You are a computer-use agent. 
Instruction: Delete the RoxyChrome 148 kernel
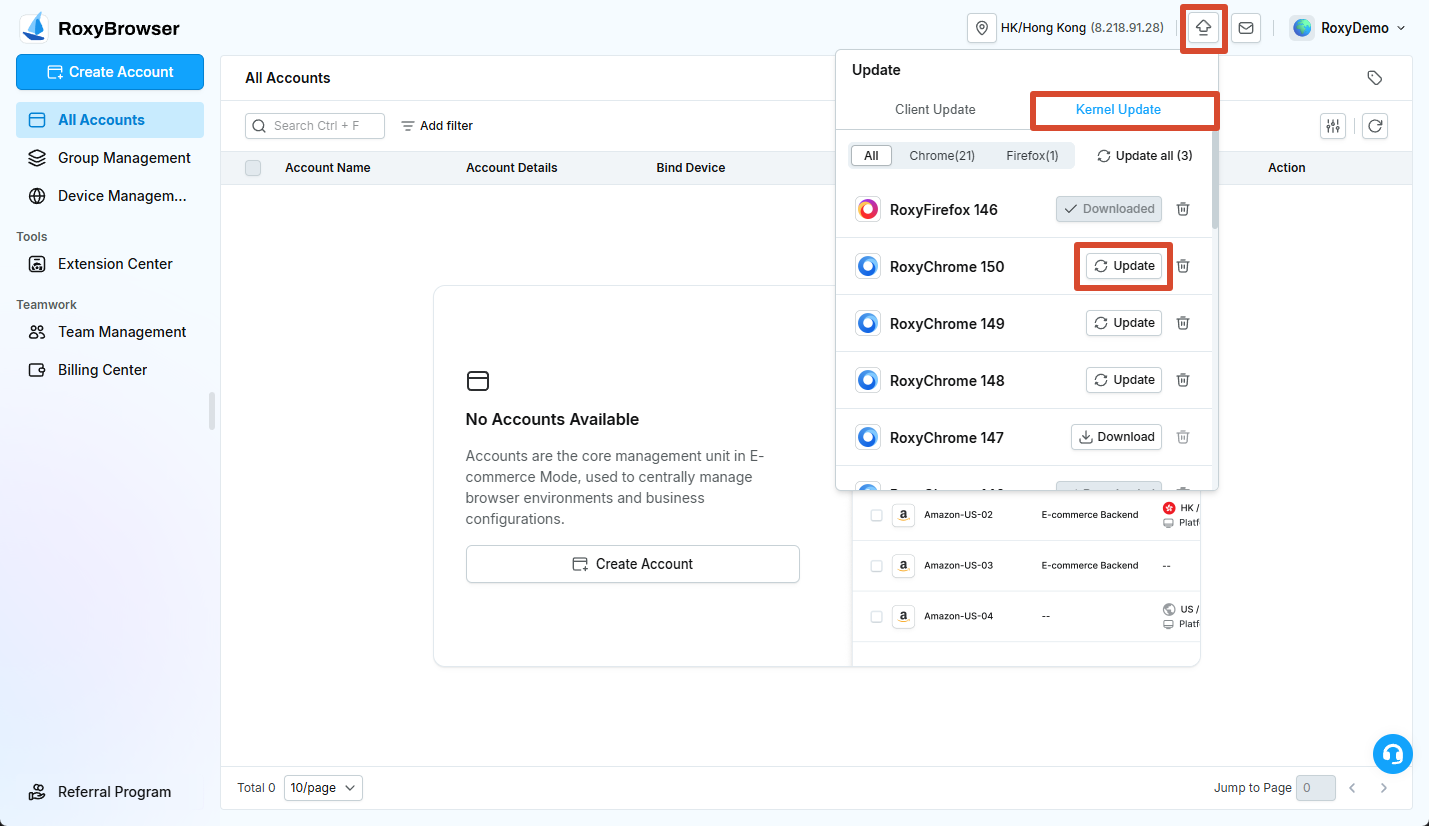(x=1183, y=380)
